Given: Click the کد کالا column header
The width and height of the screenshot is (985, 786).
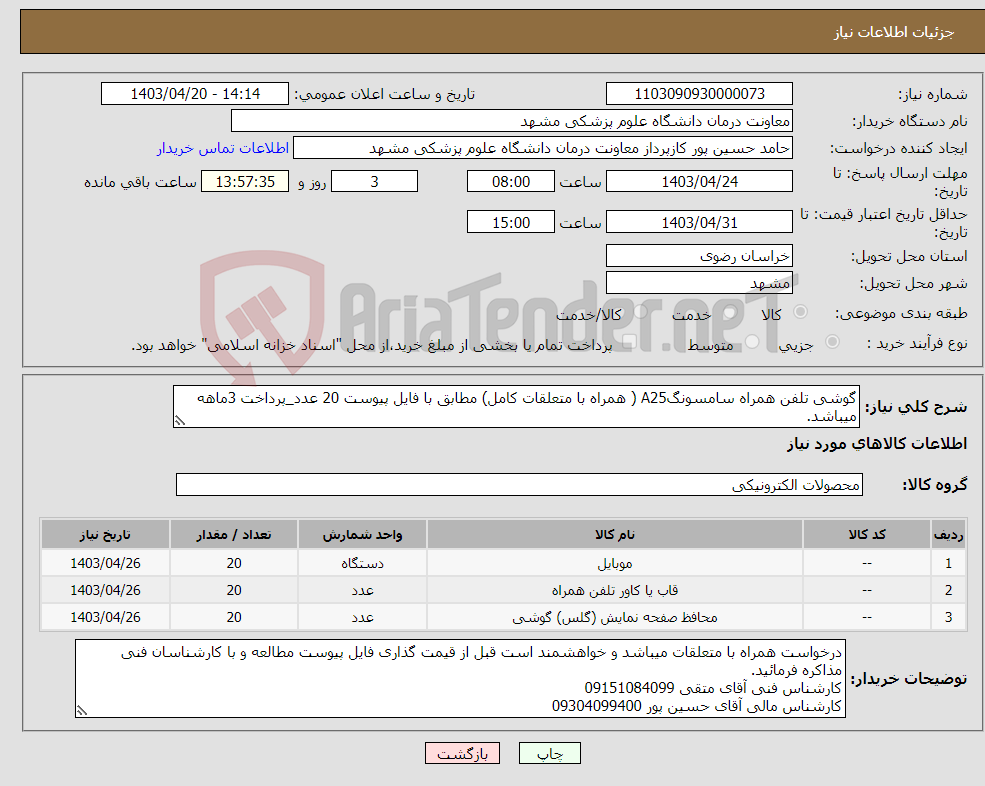Looking at the screenshot, I should click(867, 535).
